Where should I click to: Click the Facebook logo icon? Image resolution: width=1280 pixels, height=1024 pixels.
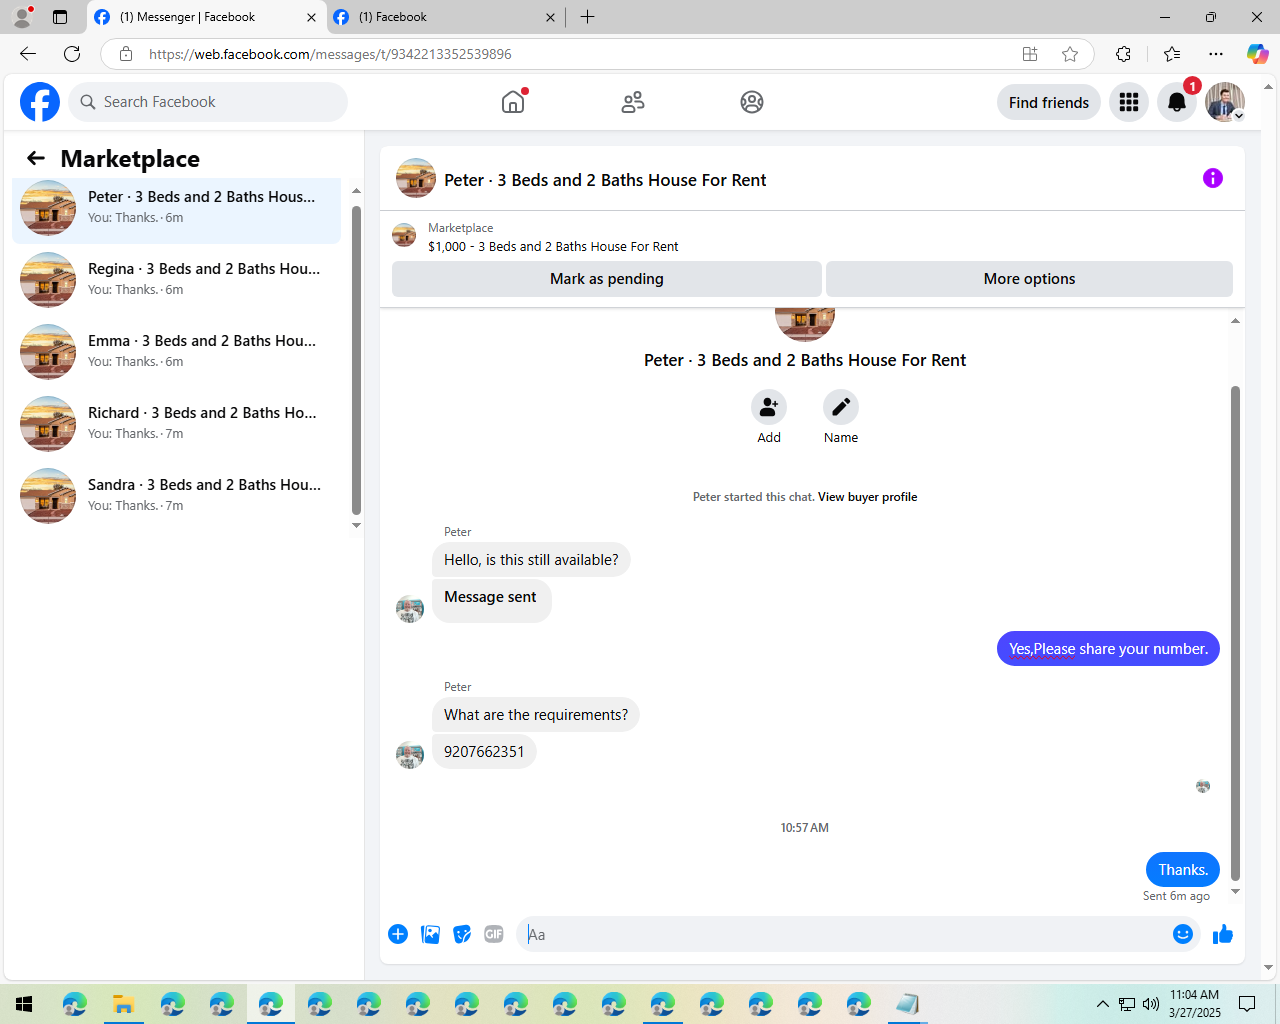[40, 102]
